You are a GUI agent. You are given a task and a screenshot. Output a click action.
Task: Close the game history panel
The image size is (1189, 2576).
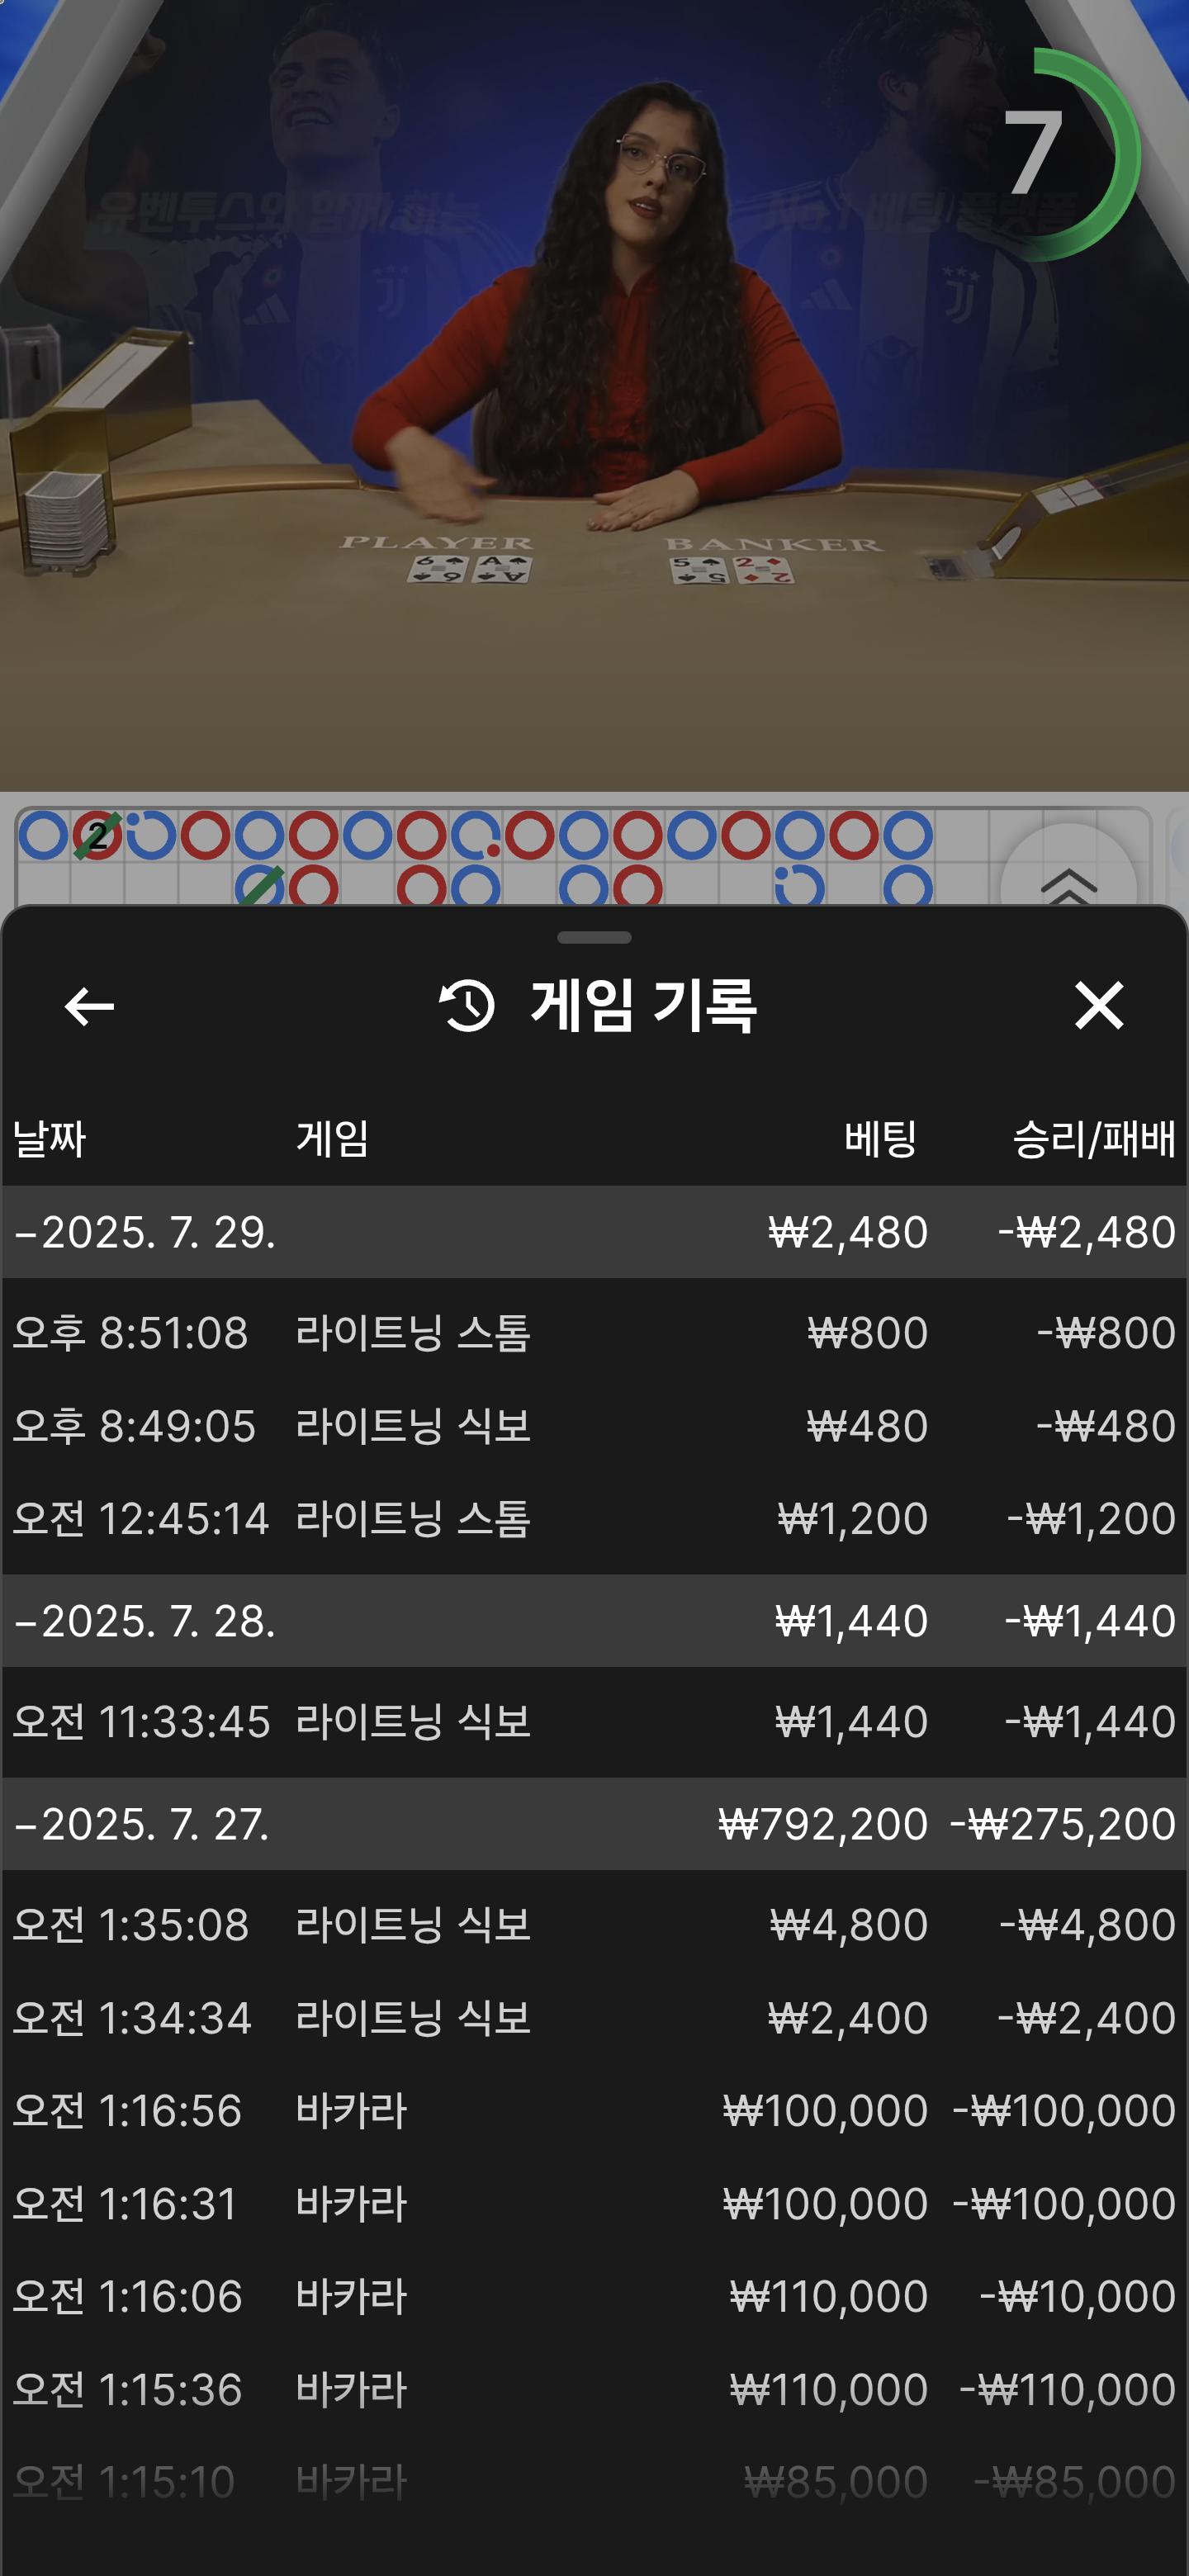[1098, 1005]
